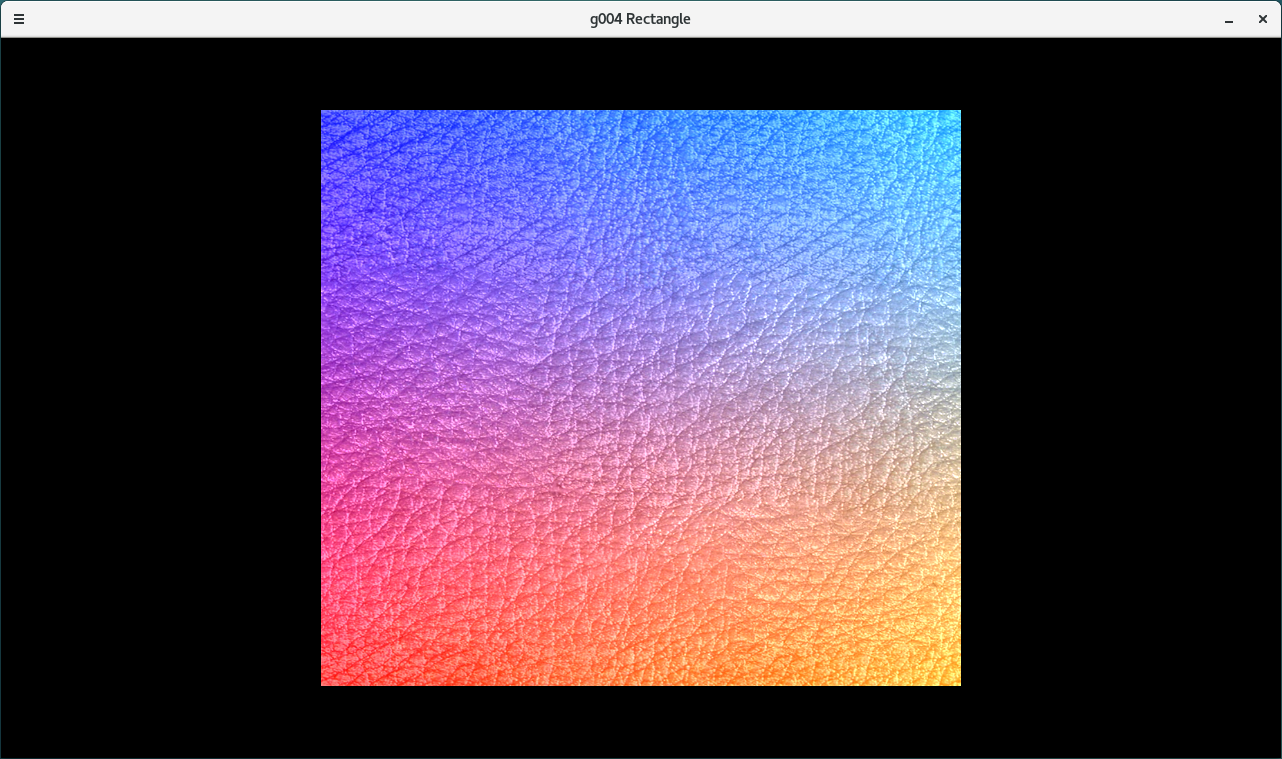Close the g004 Rectangle window

[1263, 19]
